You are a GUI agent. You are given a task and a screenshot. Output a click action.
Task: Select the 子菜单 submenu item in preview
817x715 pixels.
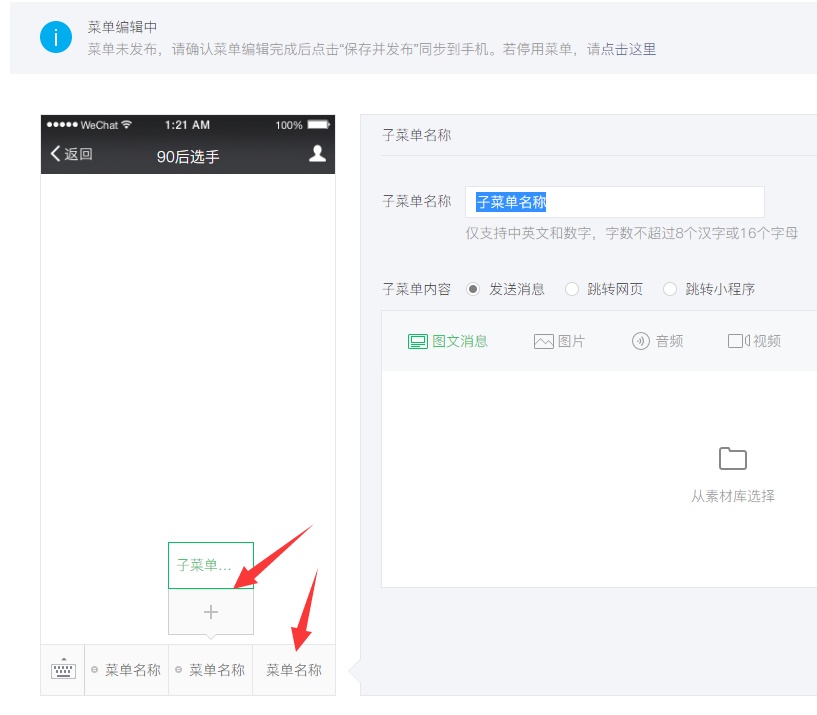tap(210, 565)
